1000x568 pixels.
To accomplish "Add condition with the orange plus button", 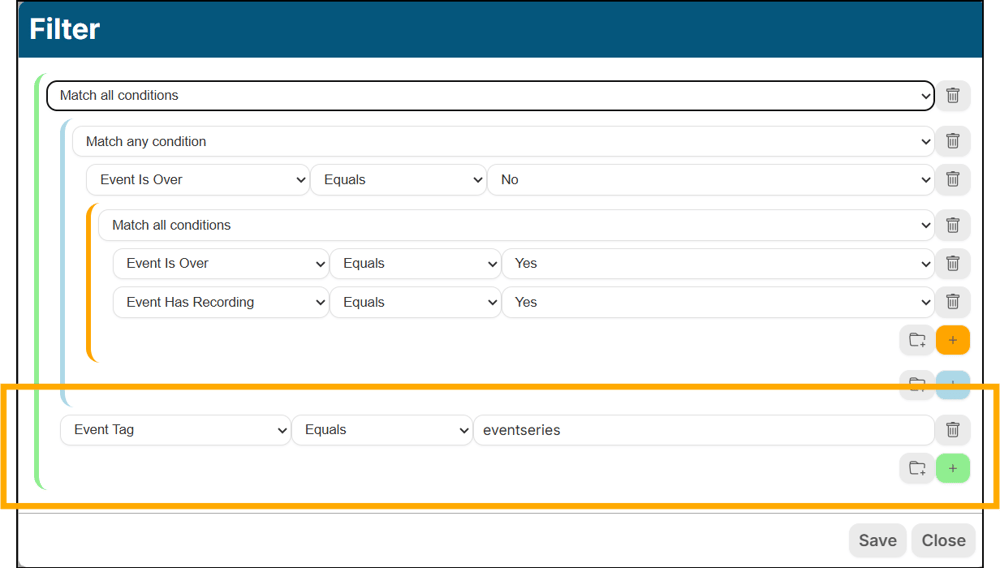I will tap(953, 340).
